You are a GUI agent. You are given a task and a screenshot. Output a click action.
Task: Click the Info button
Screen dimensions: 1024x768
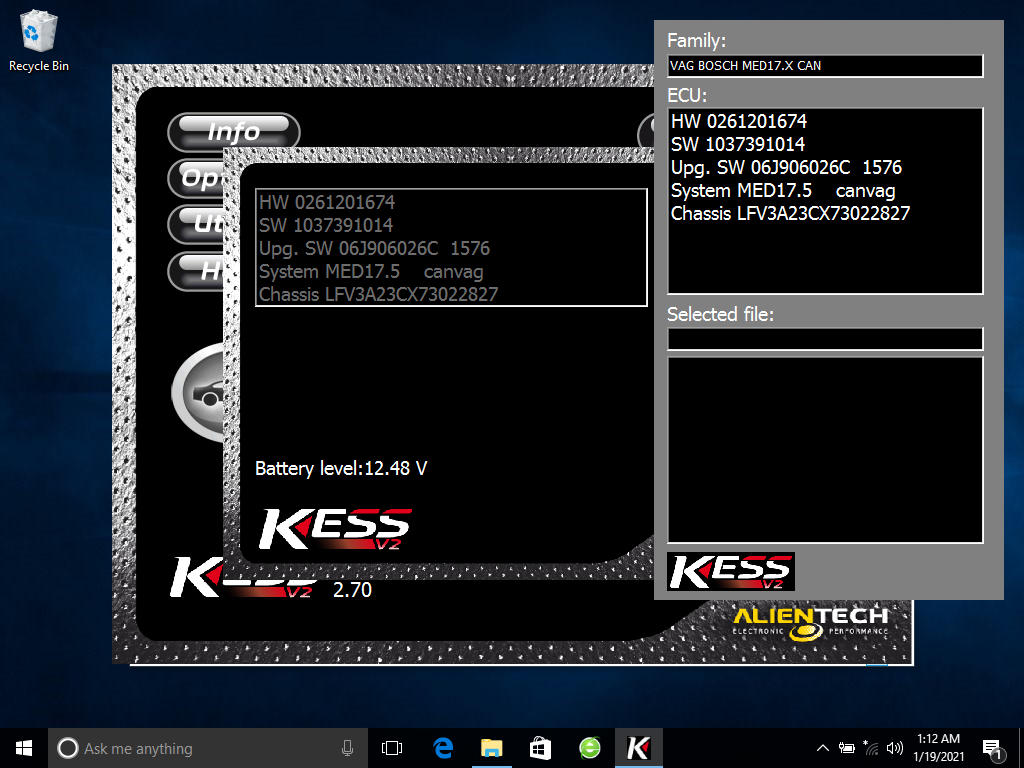click(233, 132)
